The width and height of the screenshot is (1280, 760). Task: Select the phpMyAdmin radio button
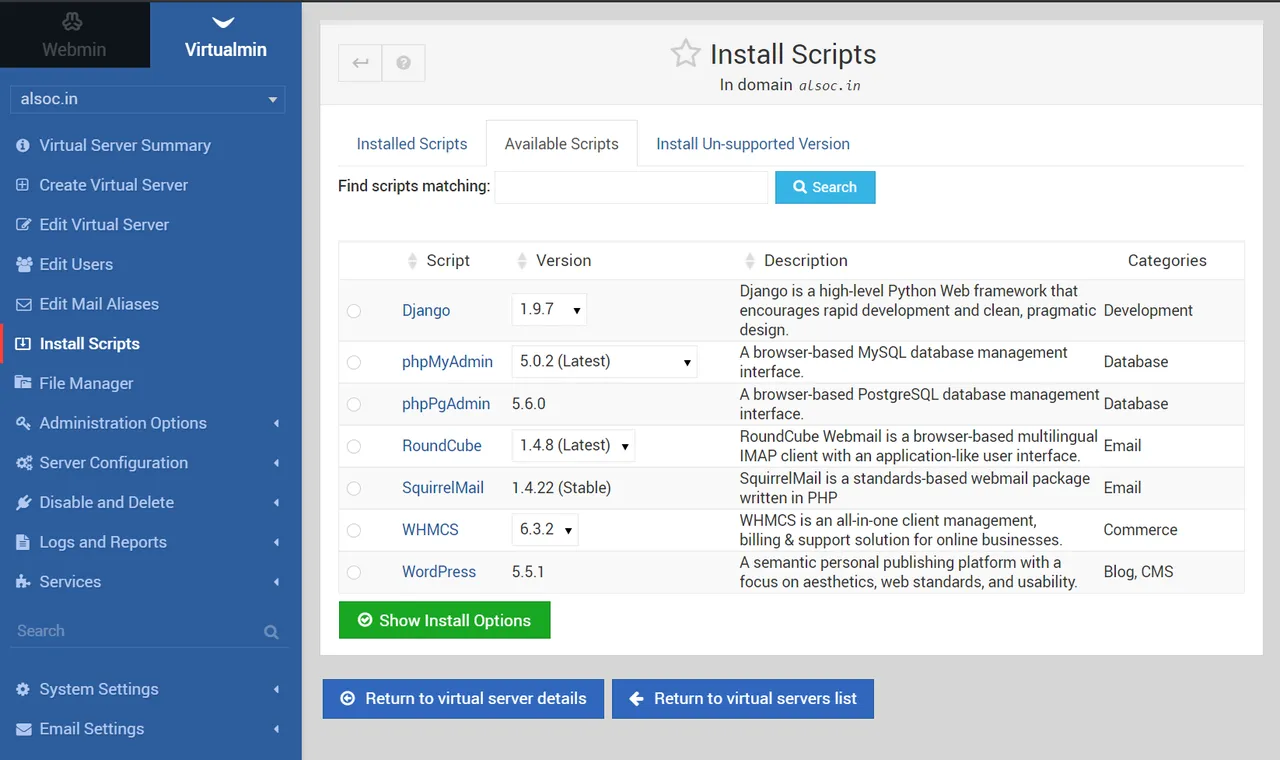[x=354, y=362]
